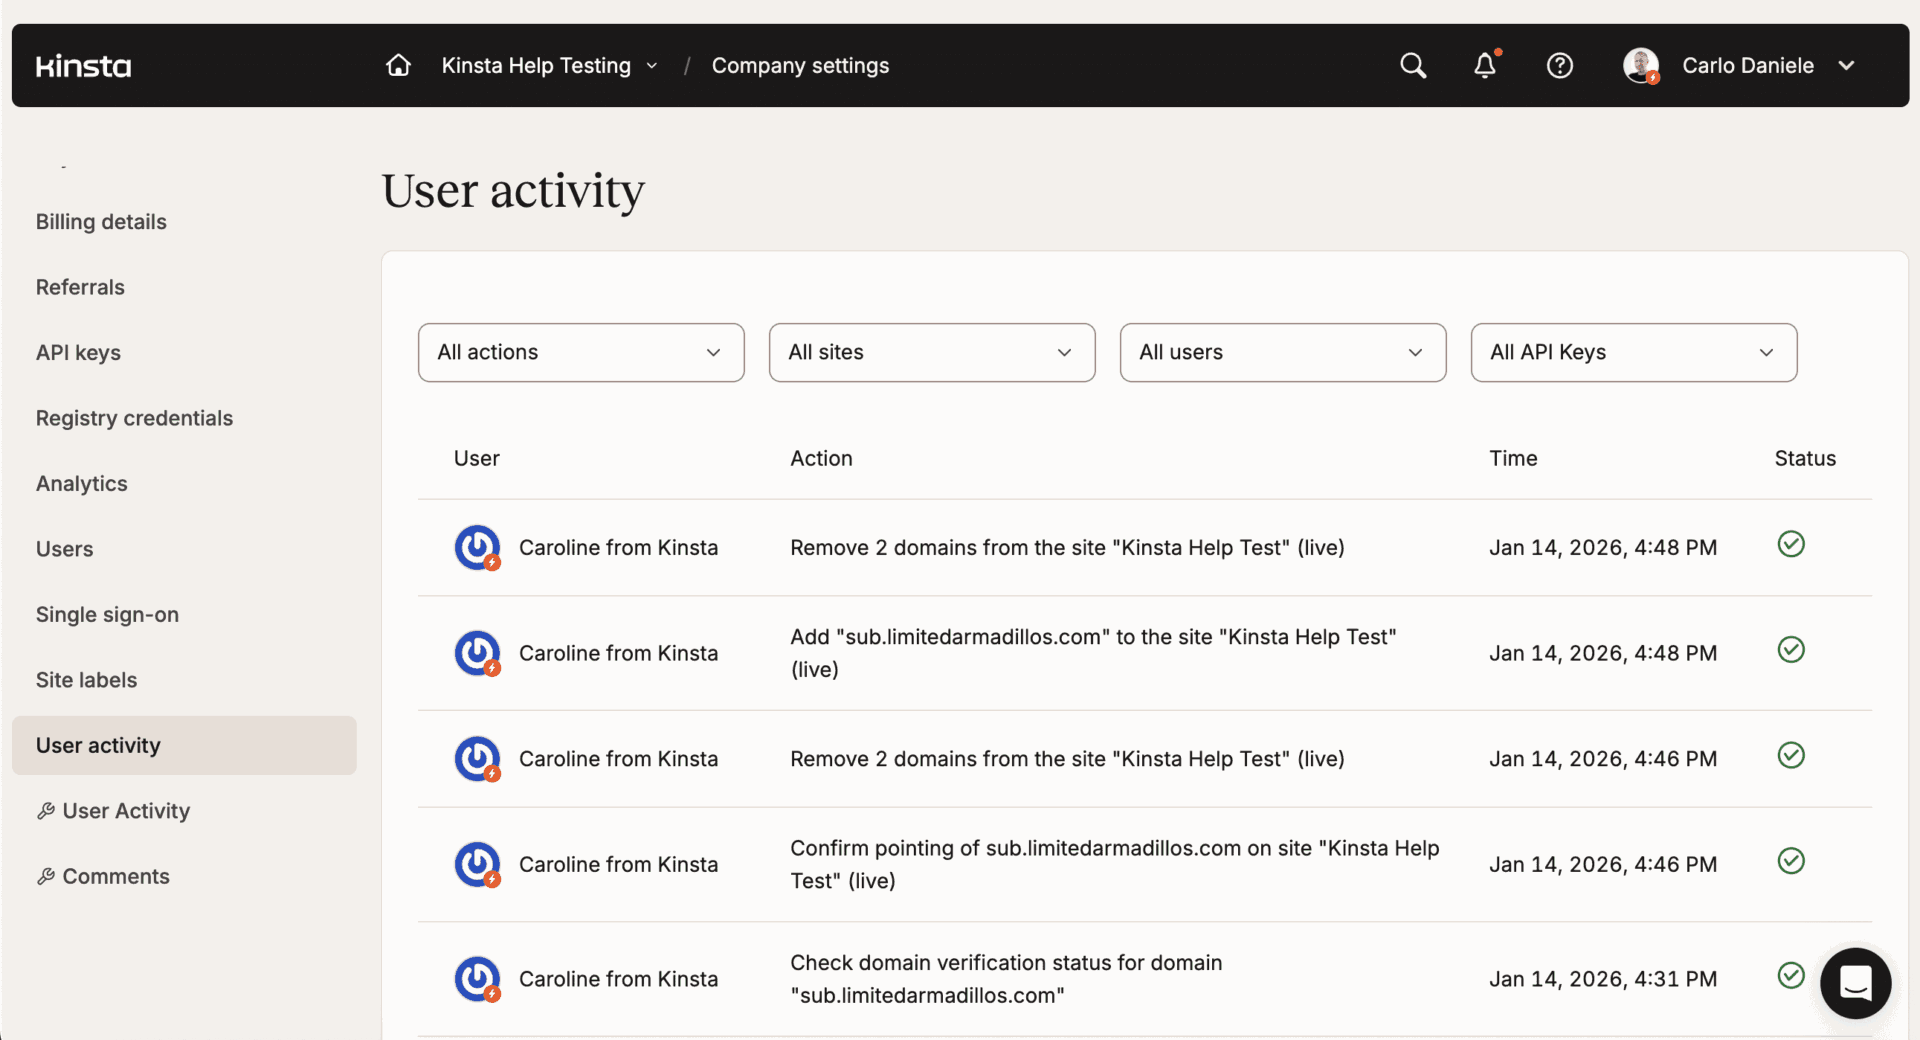Open the All users dropdown

1282,352
